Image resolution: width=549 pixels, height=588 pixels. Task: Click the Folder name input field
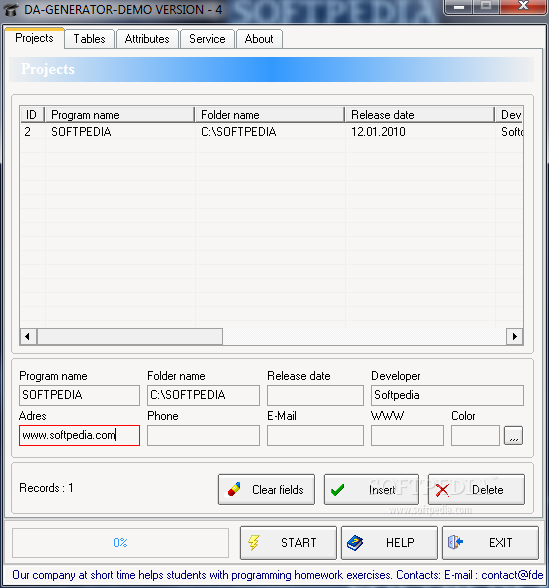[203, 395]
